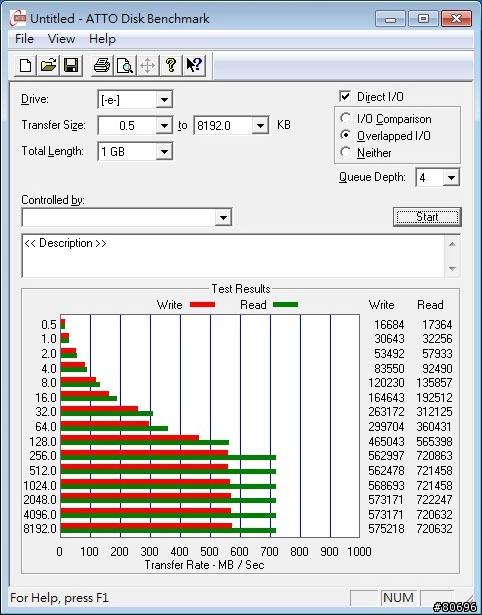Click the Transfer Rate - MB / Sec axis label
Screen dimensions: 482x615
(x=204, y=565)
